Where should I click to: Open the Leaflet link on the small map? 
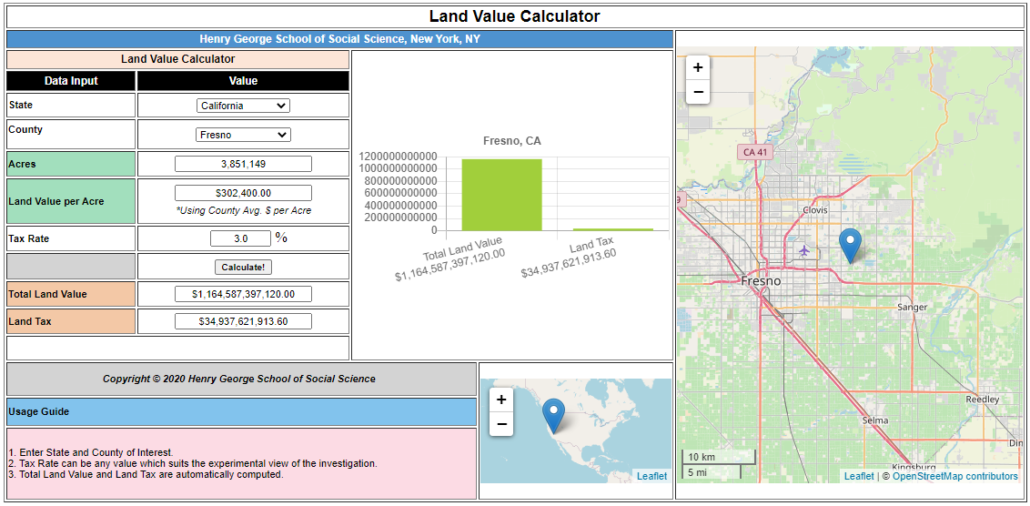[652, 476]
